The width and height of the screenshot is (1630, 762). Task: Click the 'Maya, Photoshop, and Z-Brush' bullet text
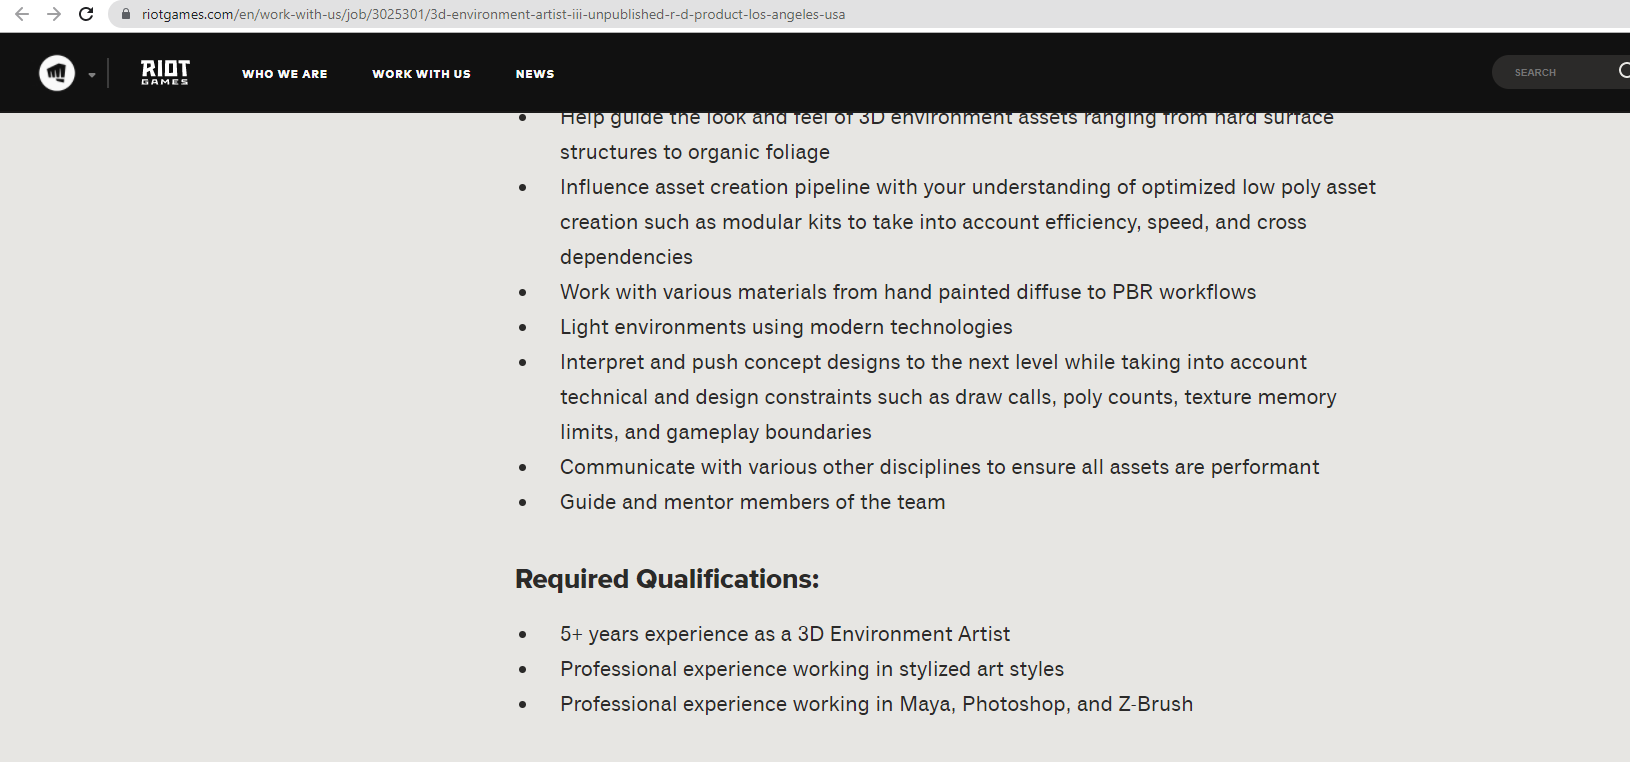(876, 704)
